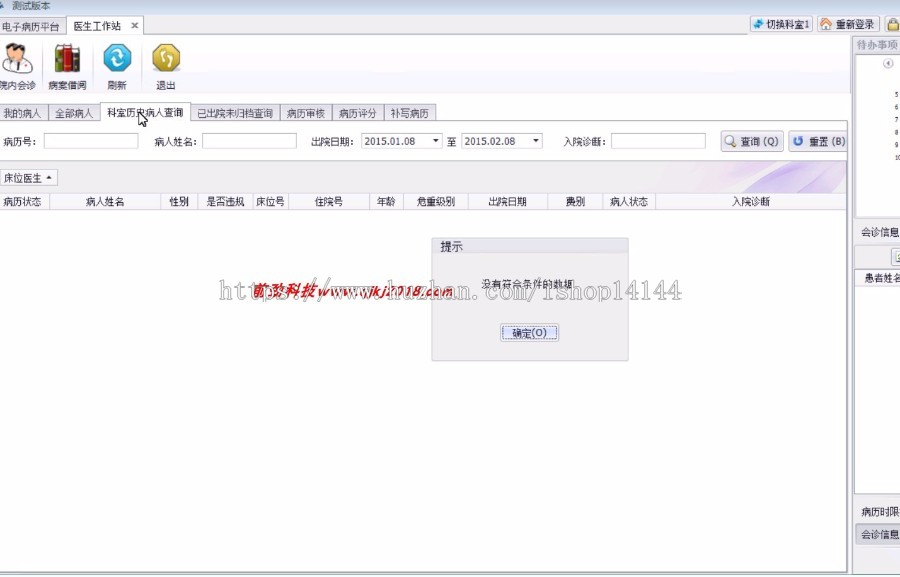This screenshot has height=577, width=900.
Task: Focus the 病人姓名 input field
Action: (x=249, y=142)
